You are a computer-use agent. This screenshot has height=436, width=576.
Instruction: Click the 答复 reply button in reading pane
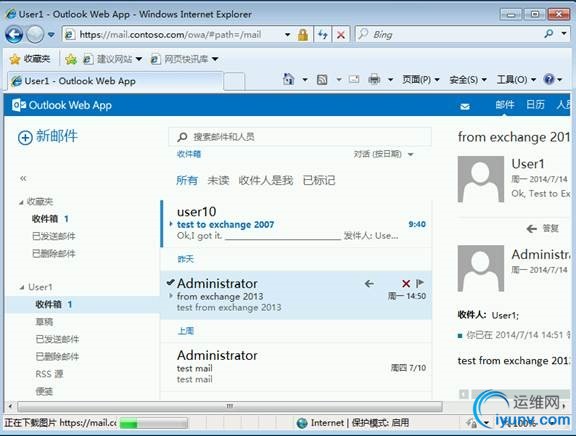(543, 229)
